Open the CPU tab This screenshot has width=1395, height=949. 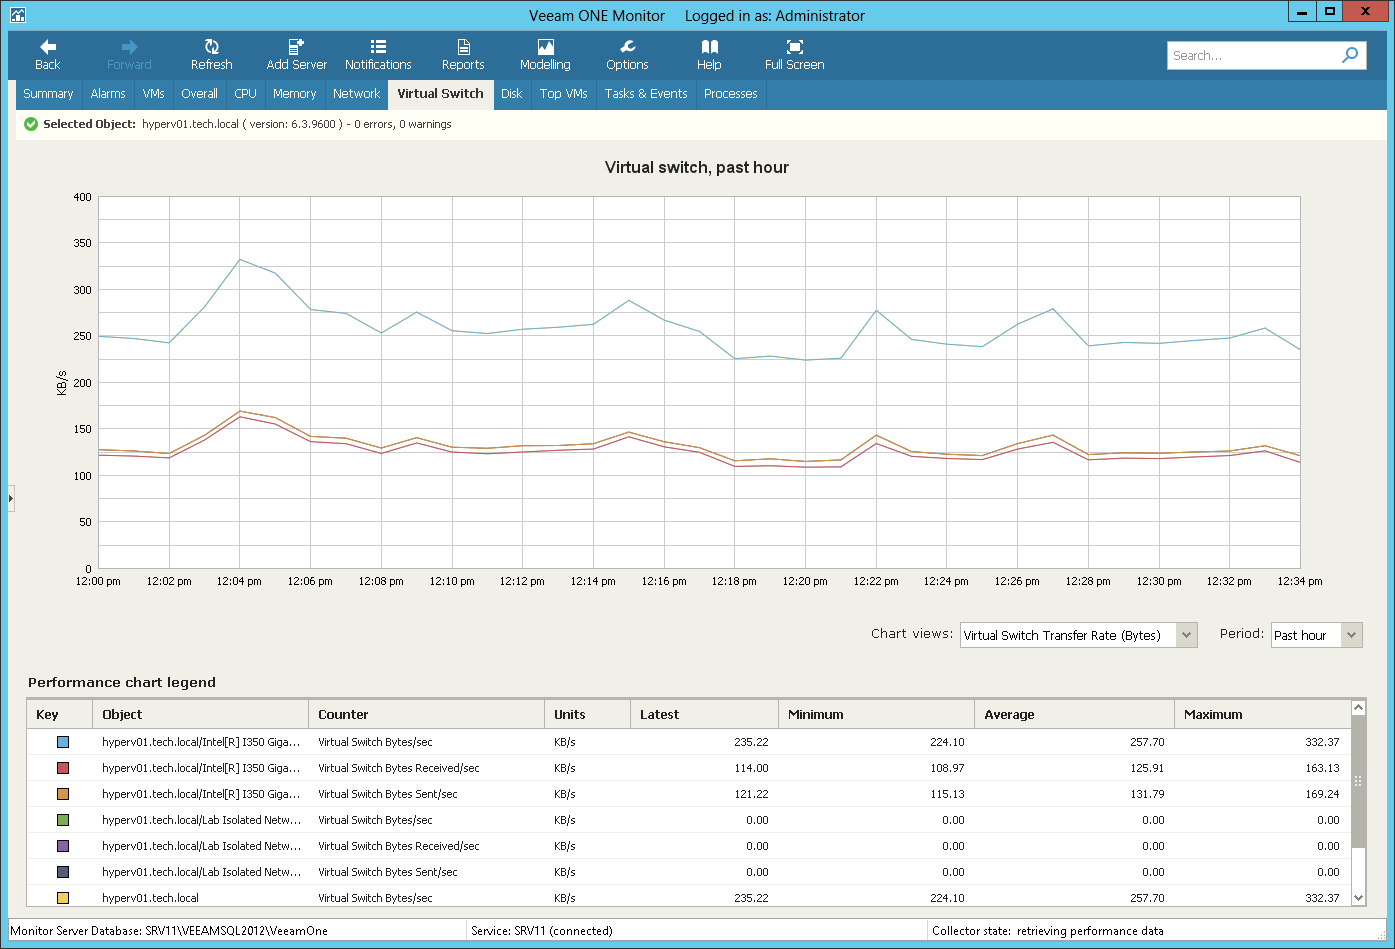pyautogui.click(x=245, y=94)
